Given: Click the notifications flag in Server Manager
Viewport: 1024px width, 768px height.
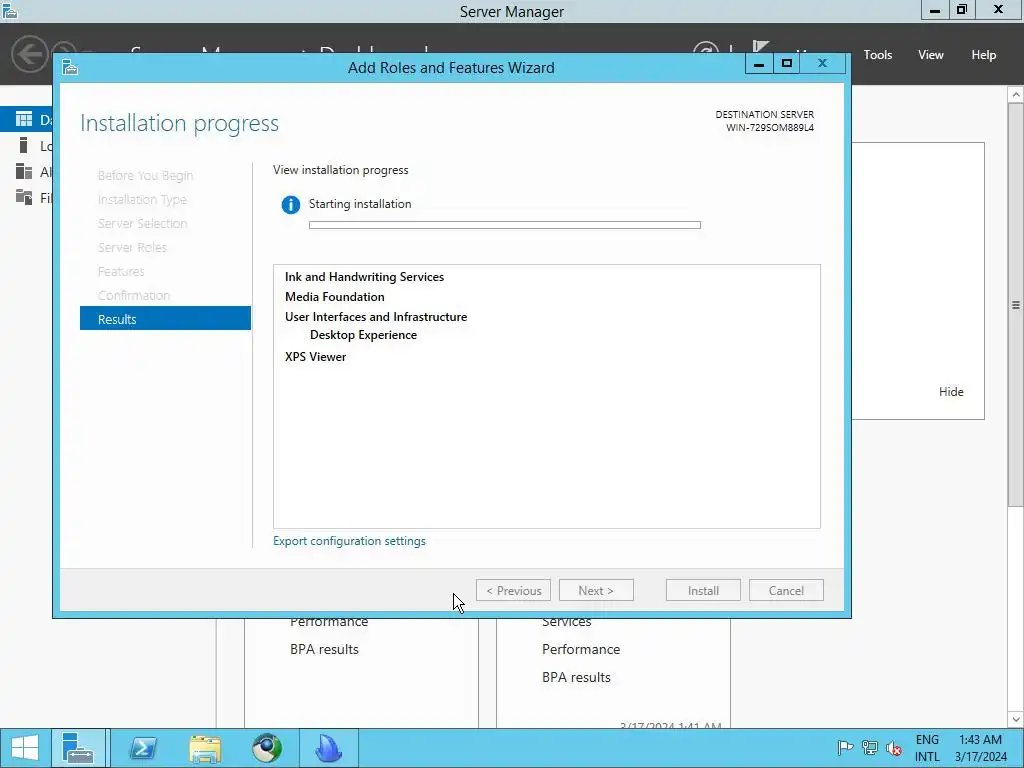Looking at the screenshot, I should [x=760, y=46].
